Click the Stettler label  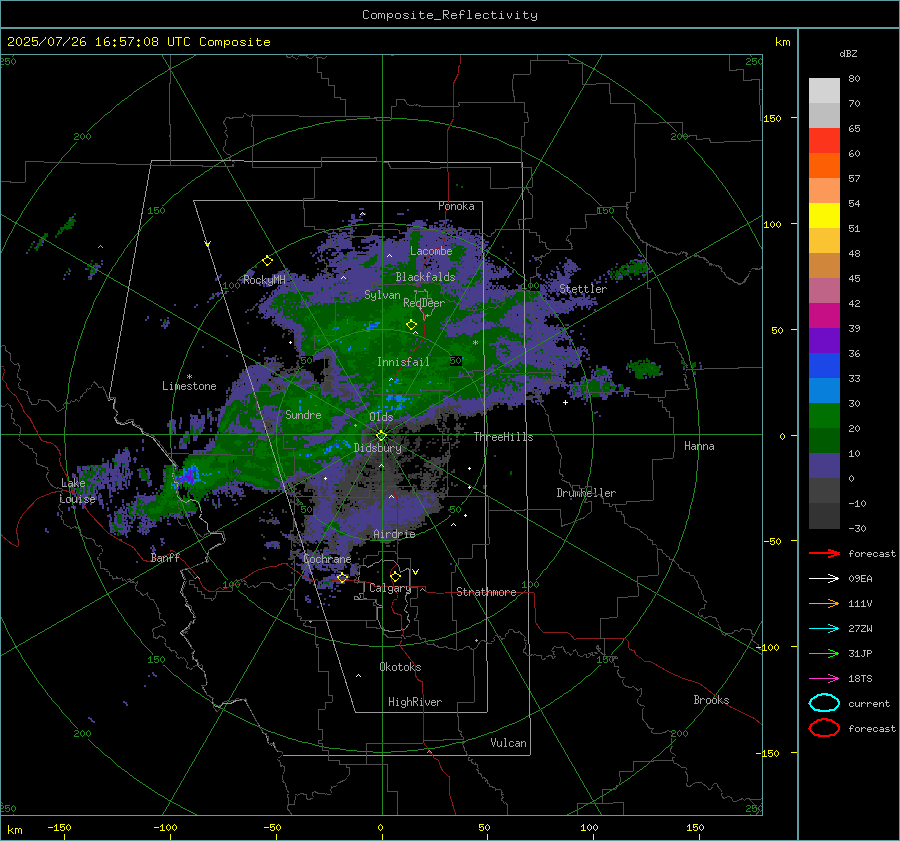click(583, 289)
